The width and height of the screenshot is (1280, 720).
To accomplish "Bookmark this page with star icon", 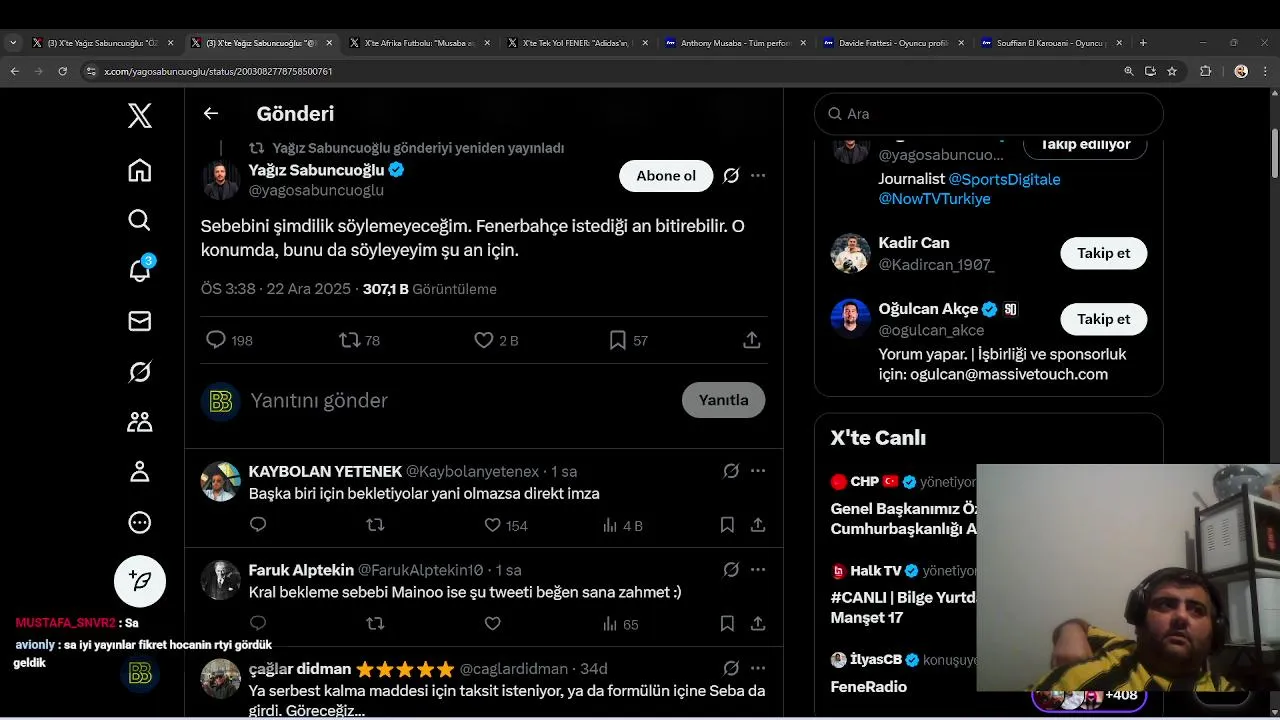I will tap(1172, 71).
